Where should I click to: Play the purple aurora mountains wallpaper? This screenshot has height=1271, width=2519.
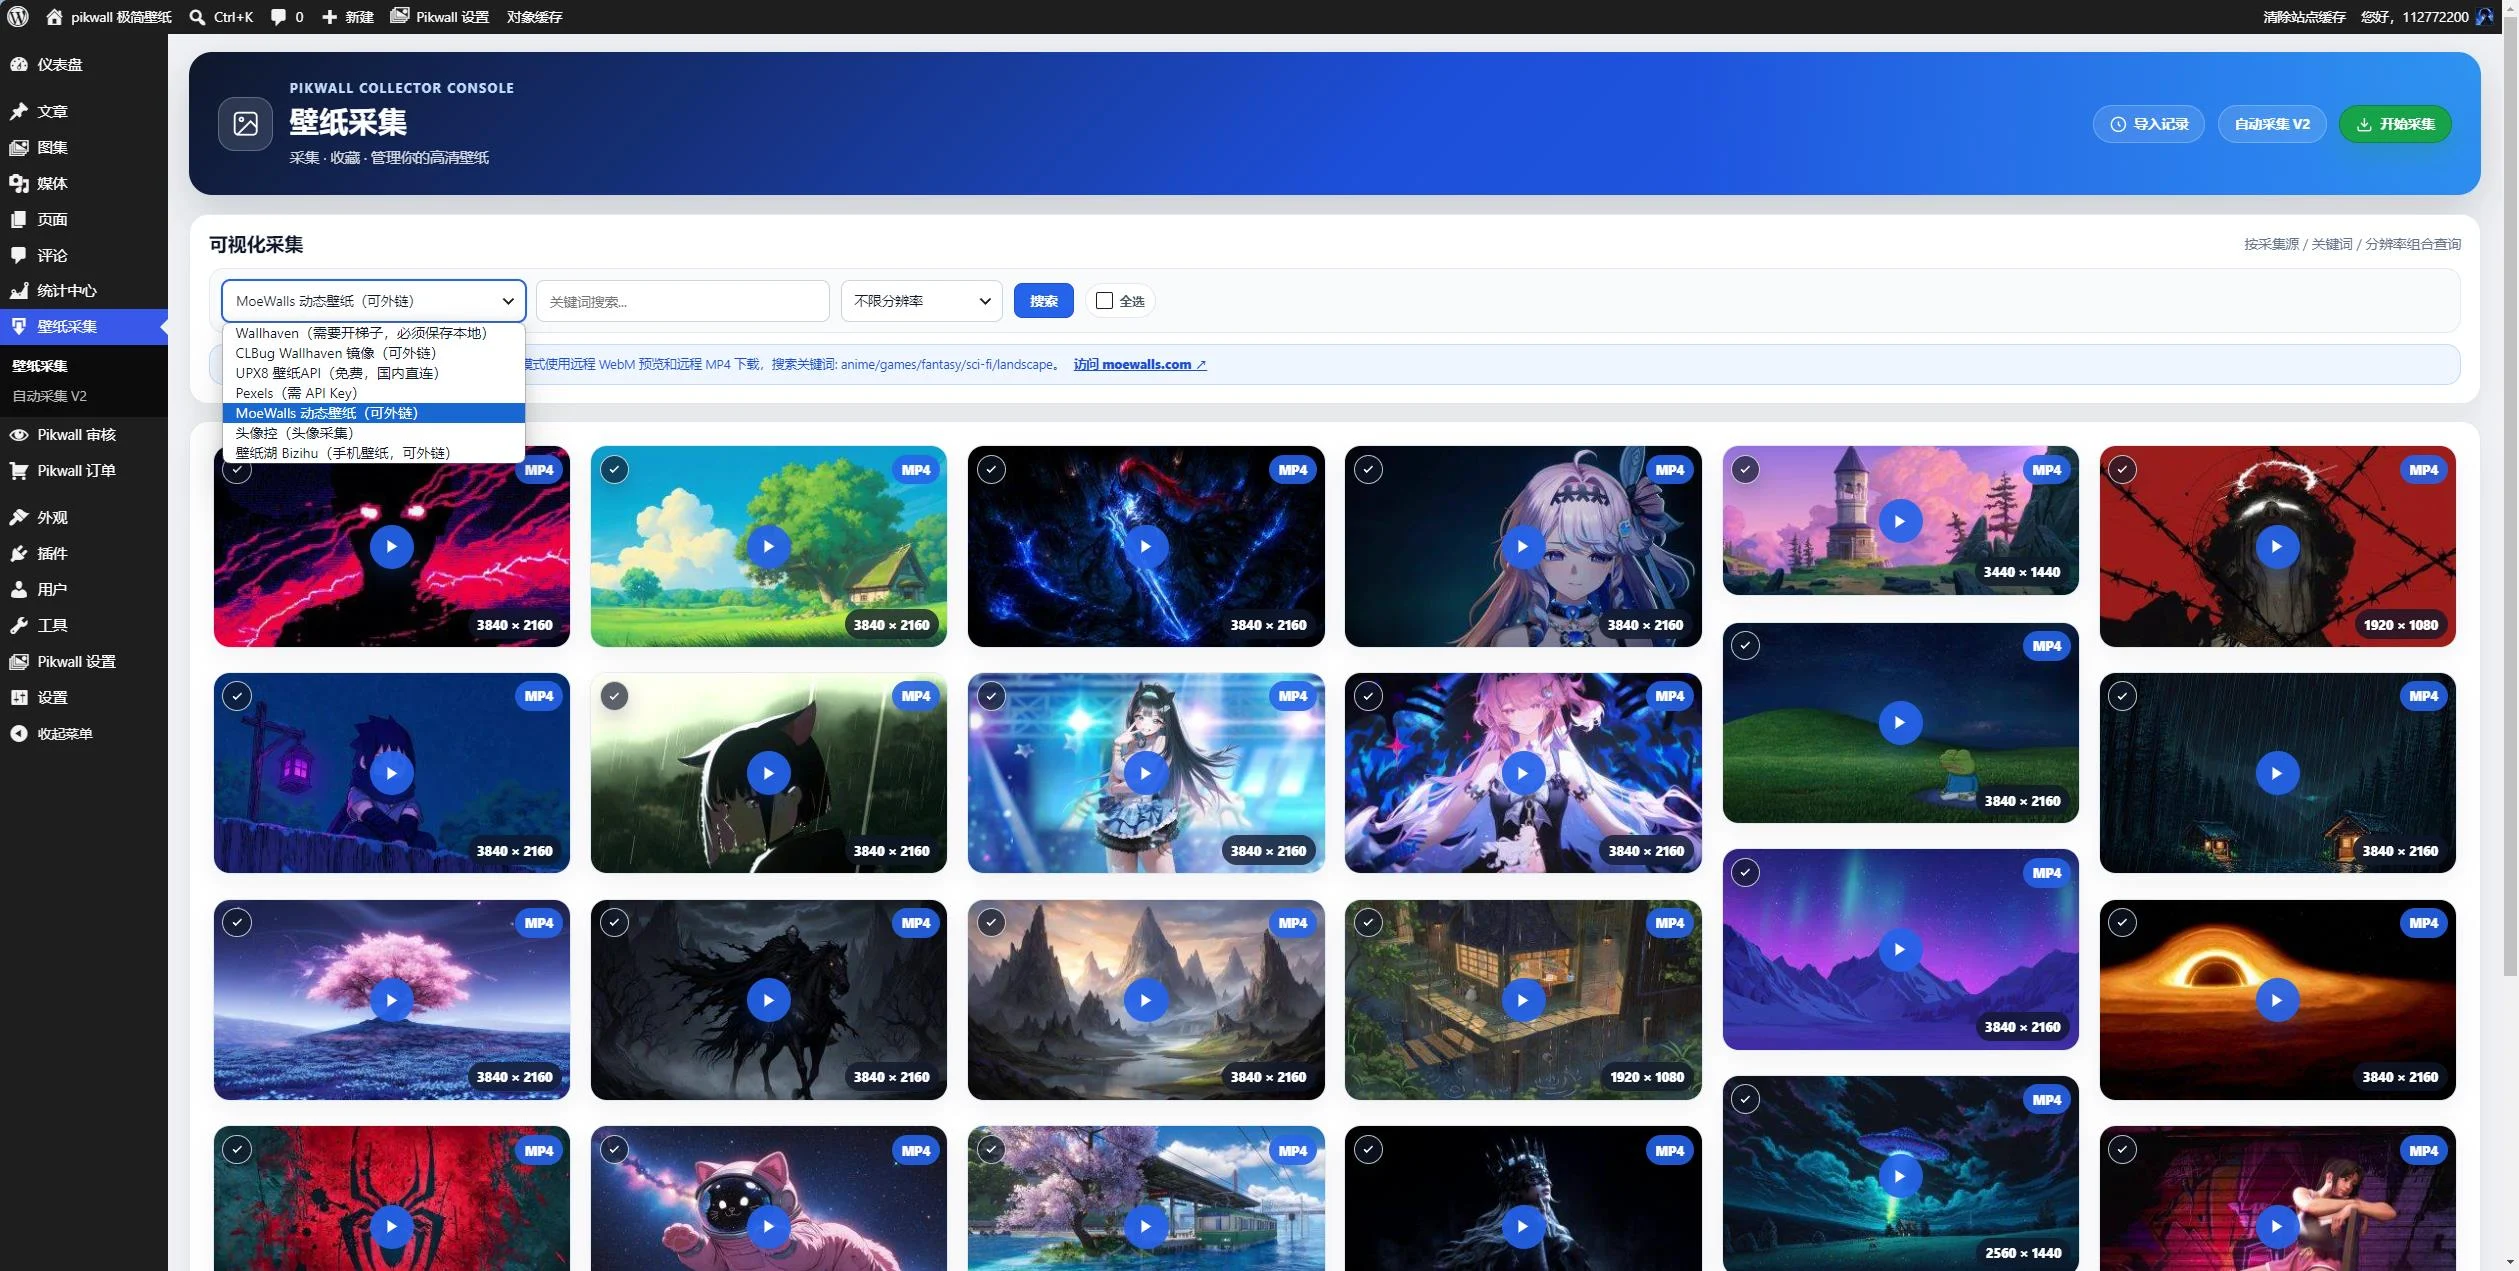[1900, 949]
